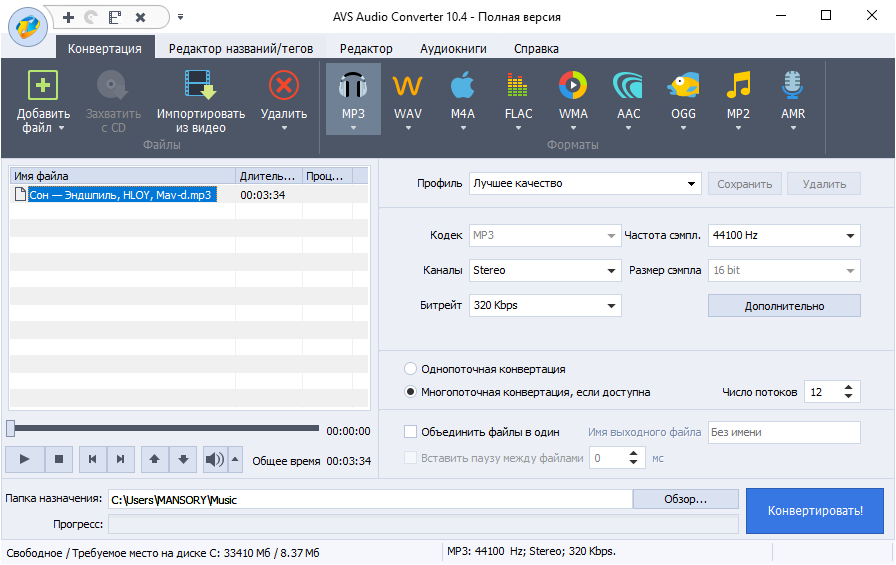The width and height of the screenshot is (896, 565).
Task: Open the Редактор tab
Action: coord(366,49)
